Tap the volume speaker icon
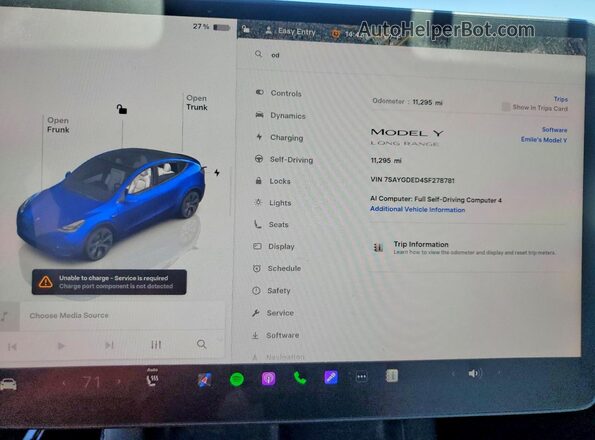This screenshot has height=440, width=595. click(x=474, y=374)
